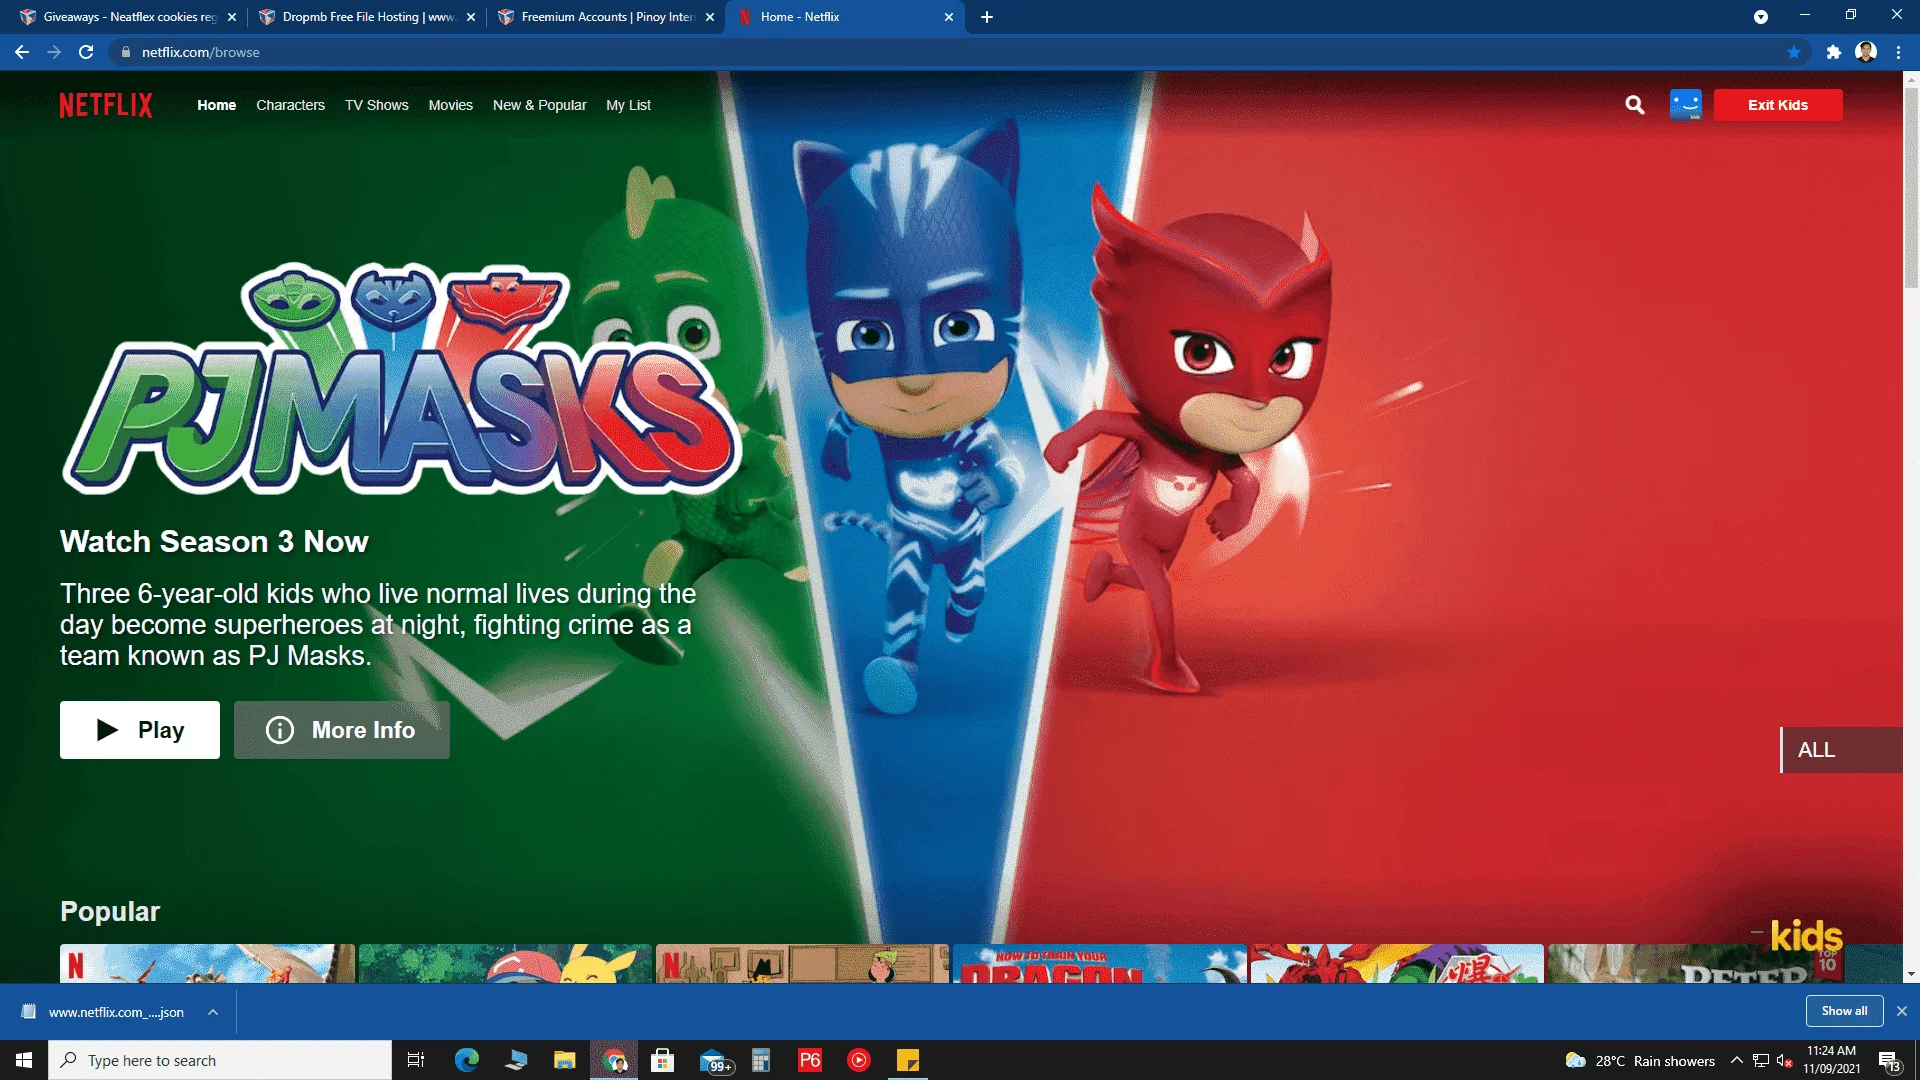Open the Sticky Notes taskbar icon
Screen dimensions: 1920x1080
908,1060
